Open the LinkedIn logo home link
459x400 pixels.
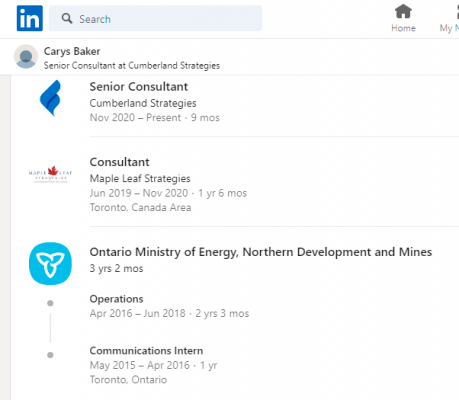(30, 18)
